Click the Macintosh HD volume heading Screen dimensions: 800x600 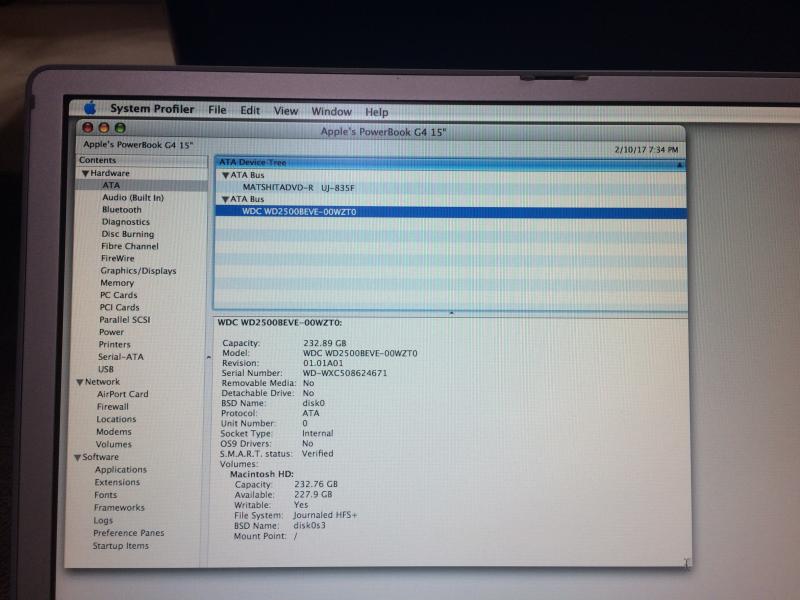coord(262,474)
